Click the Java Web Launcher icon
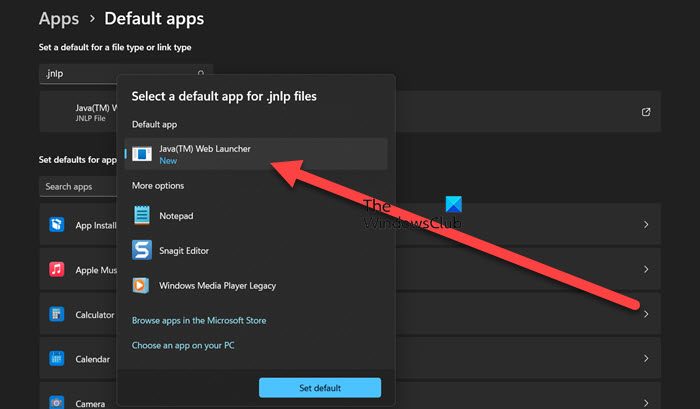This screenshot has width=700, height=409. pyautogui.click(x=142, y=154)
